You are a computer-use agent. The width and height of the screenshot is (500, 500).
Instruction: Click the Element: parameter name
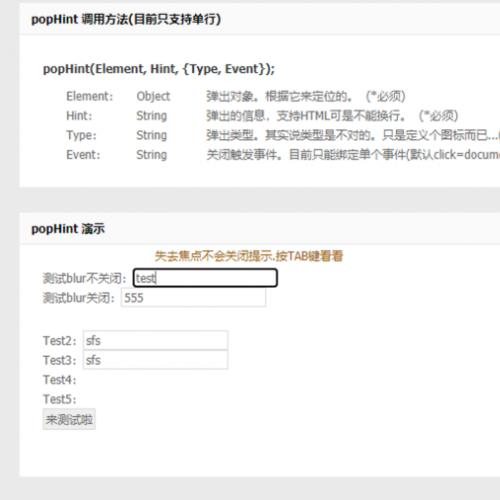pyautogui.click(x=90, y=96)
